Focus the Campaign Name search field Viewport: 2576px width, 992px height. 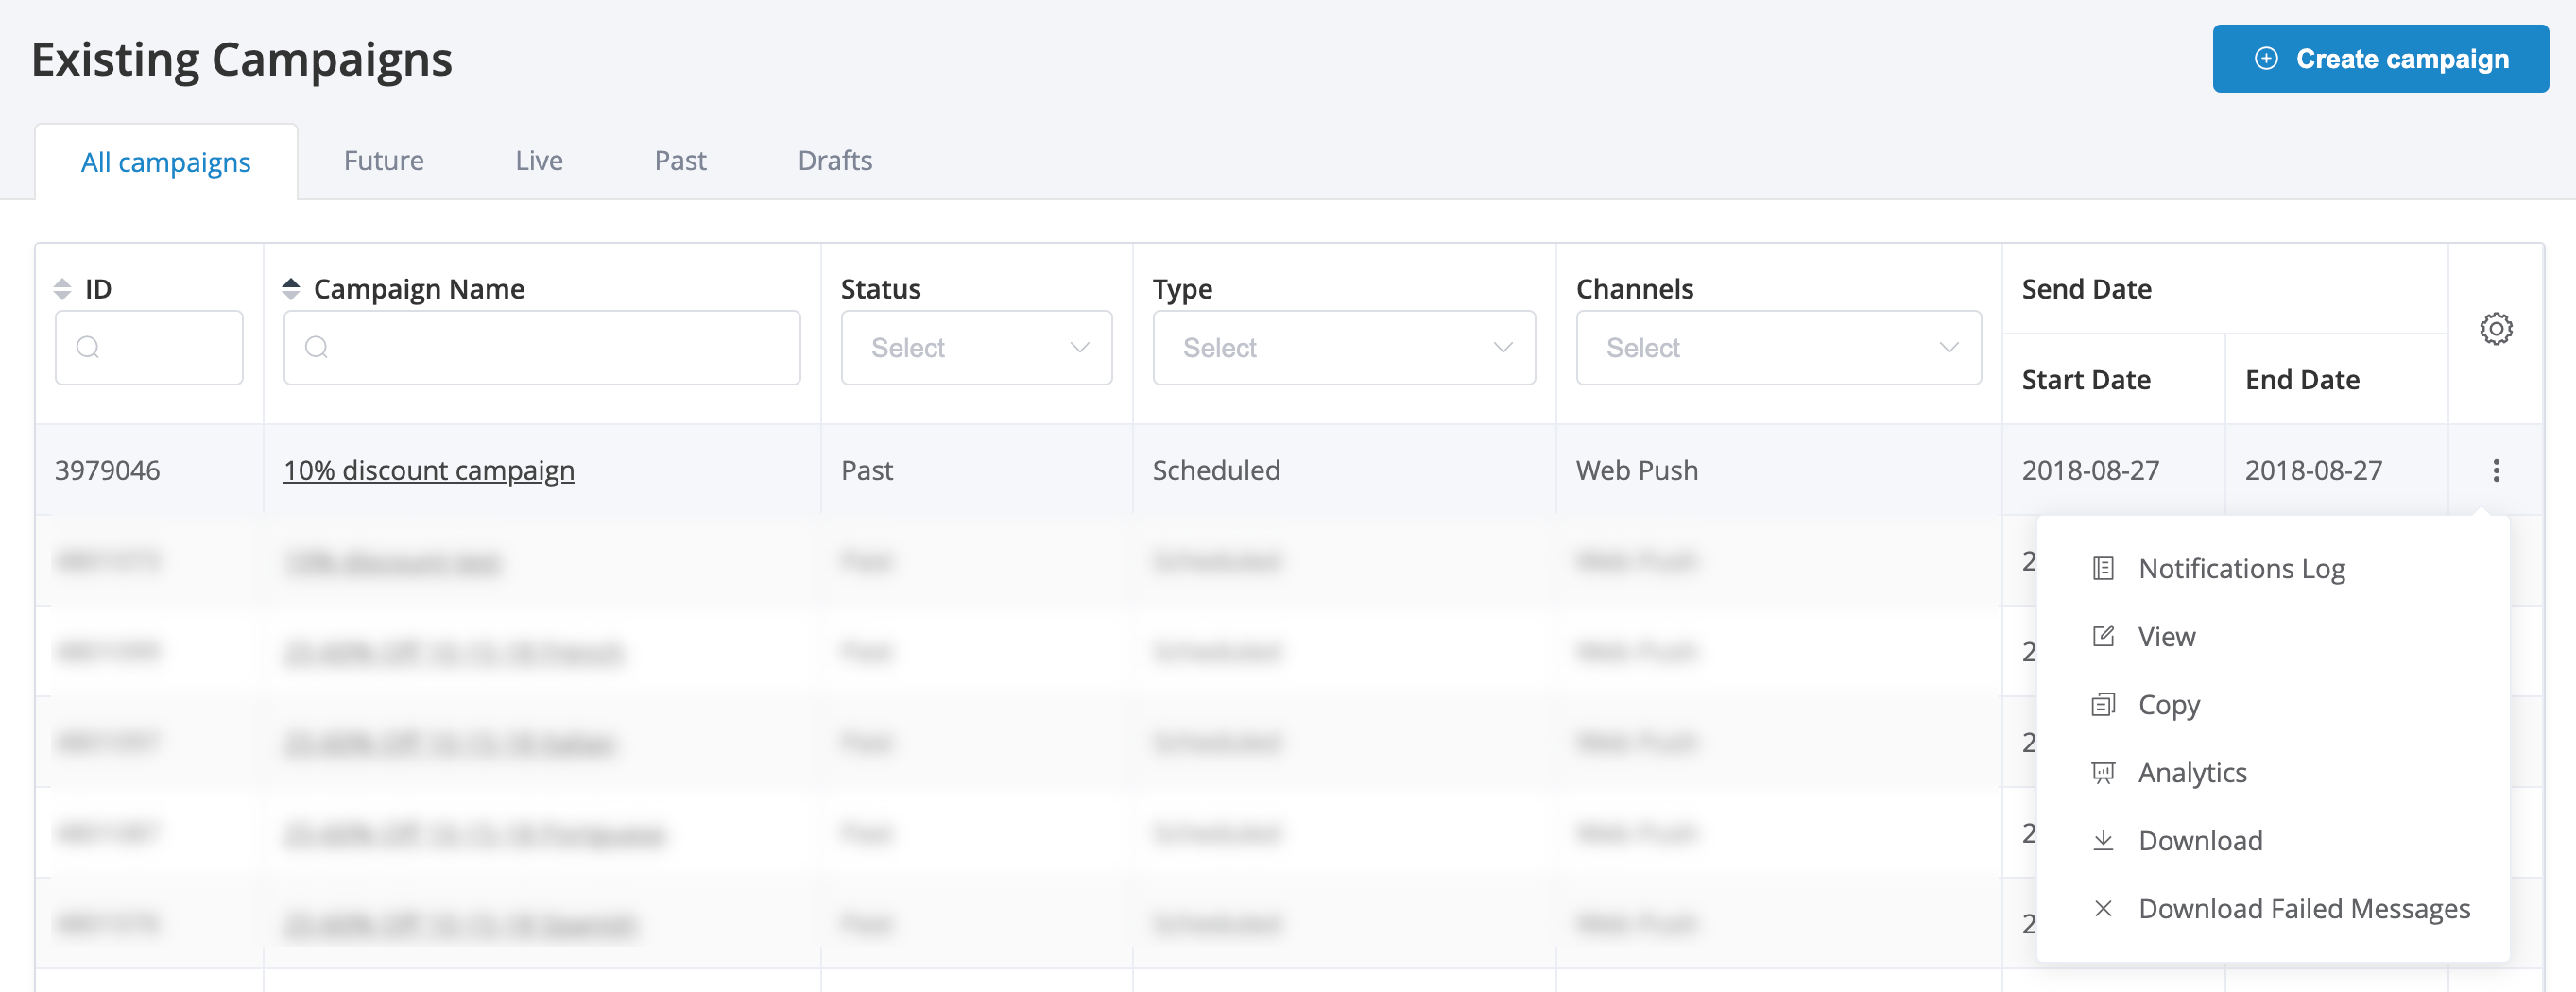[x=542, y=347]
